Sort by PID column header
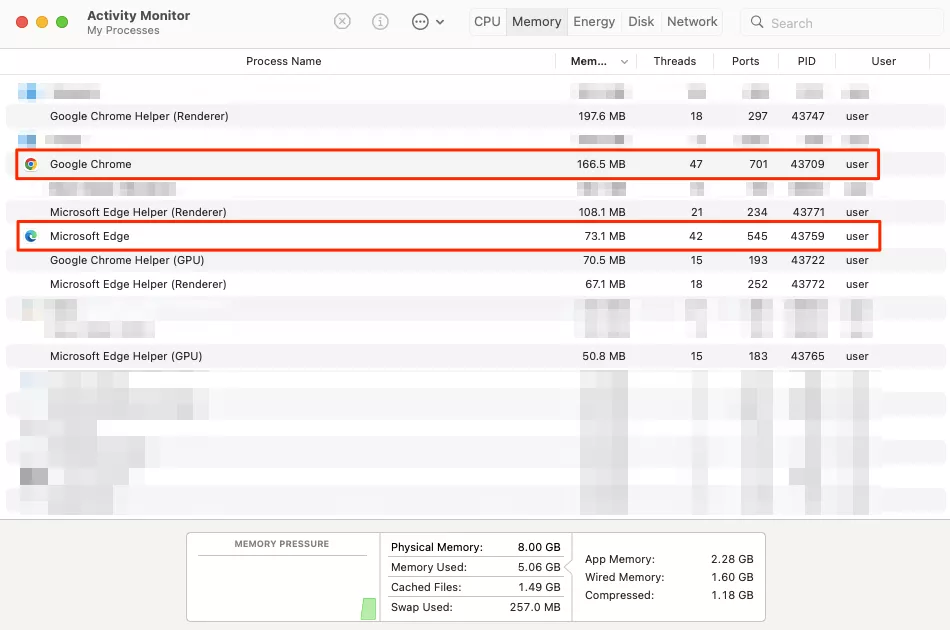This screenshot has height=630, width=950. pyautogui.click(x=806, y=61)
